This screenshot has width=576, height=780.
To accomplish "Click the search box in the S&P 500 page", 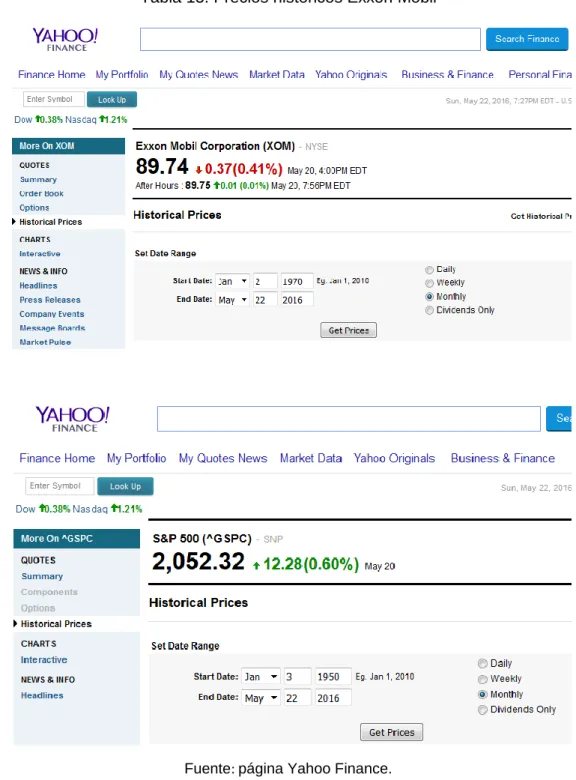I will tap(349, 419).
